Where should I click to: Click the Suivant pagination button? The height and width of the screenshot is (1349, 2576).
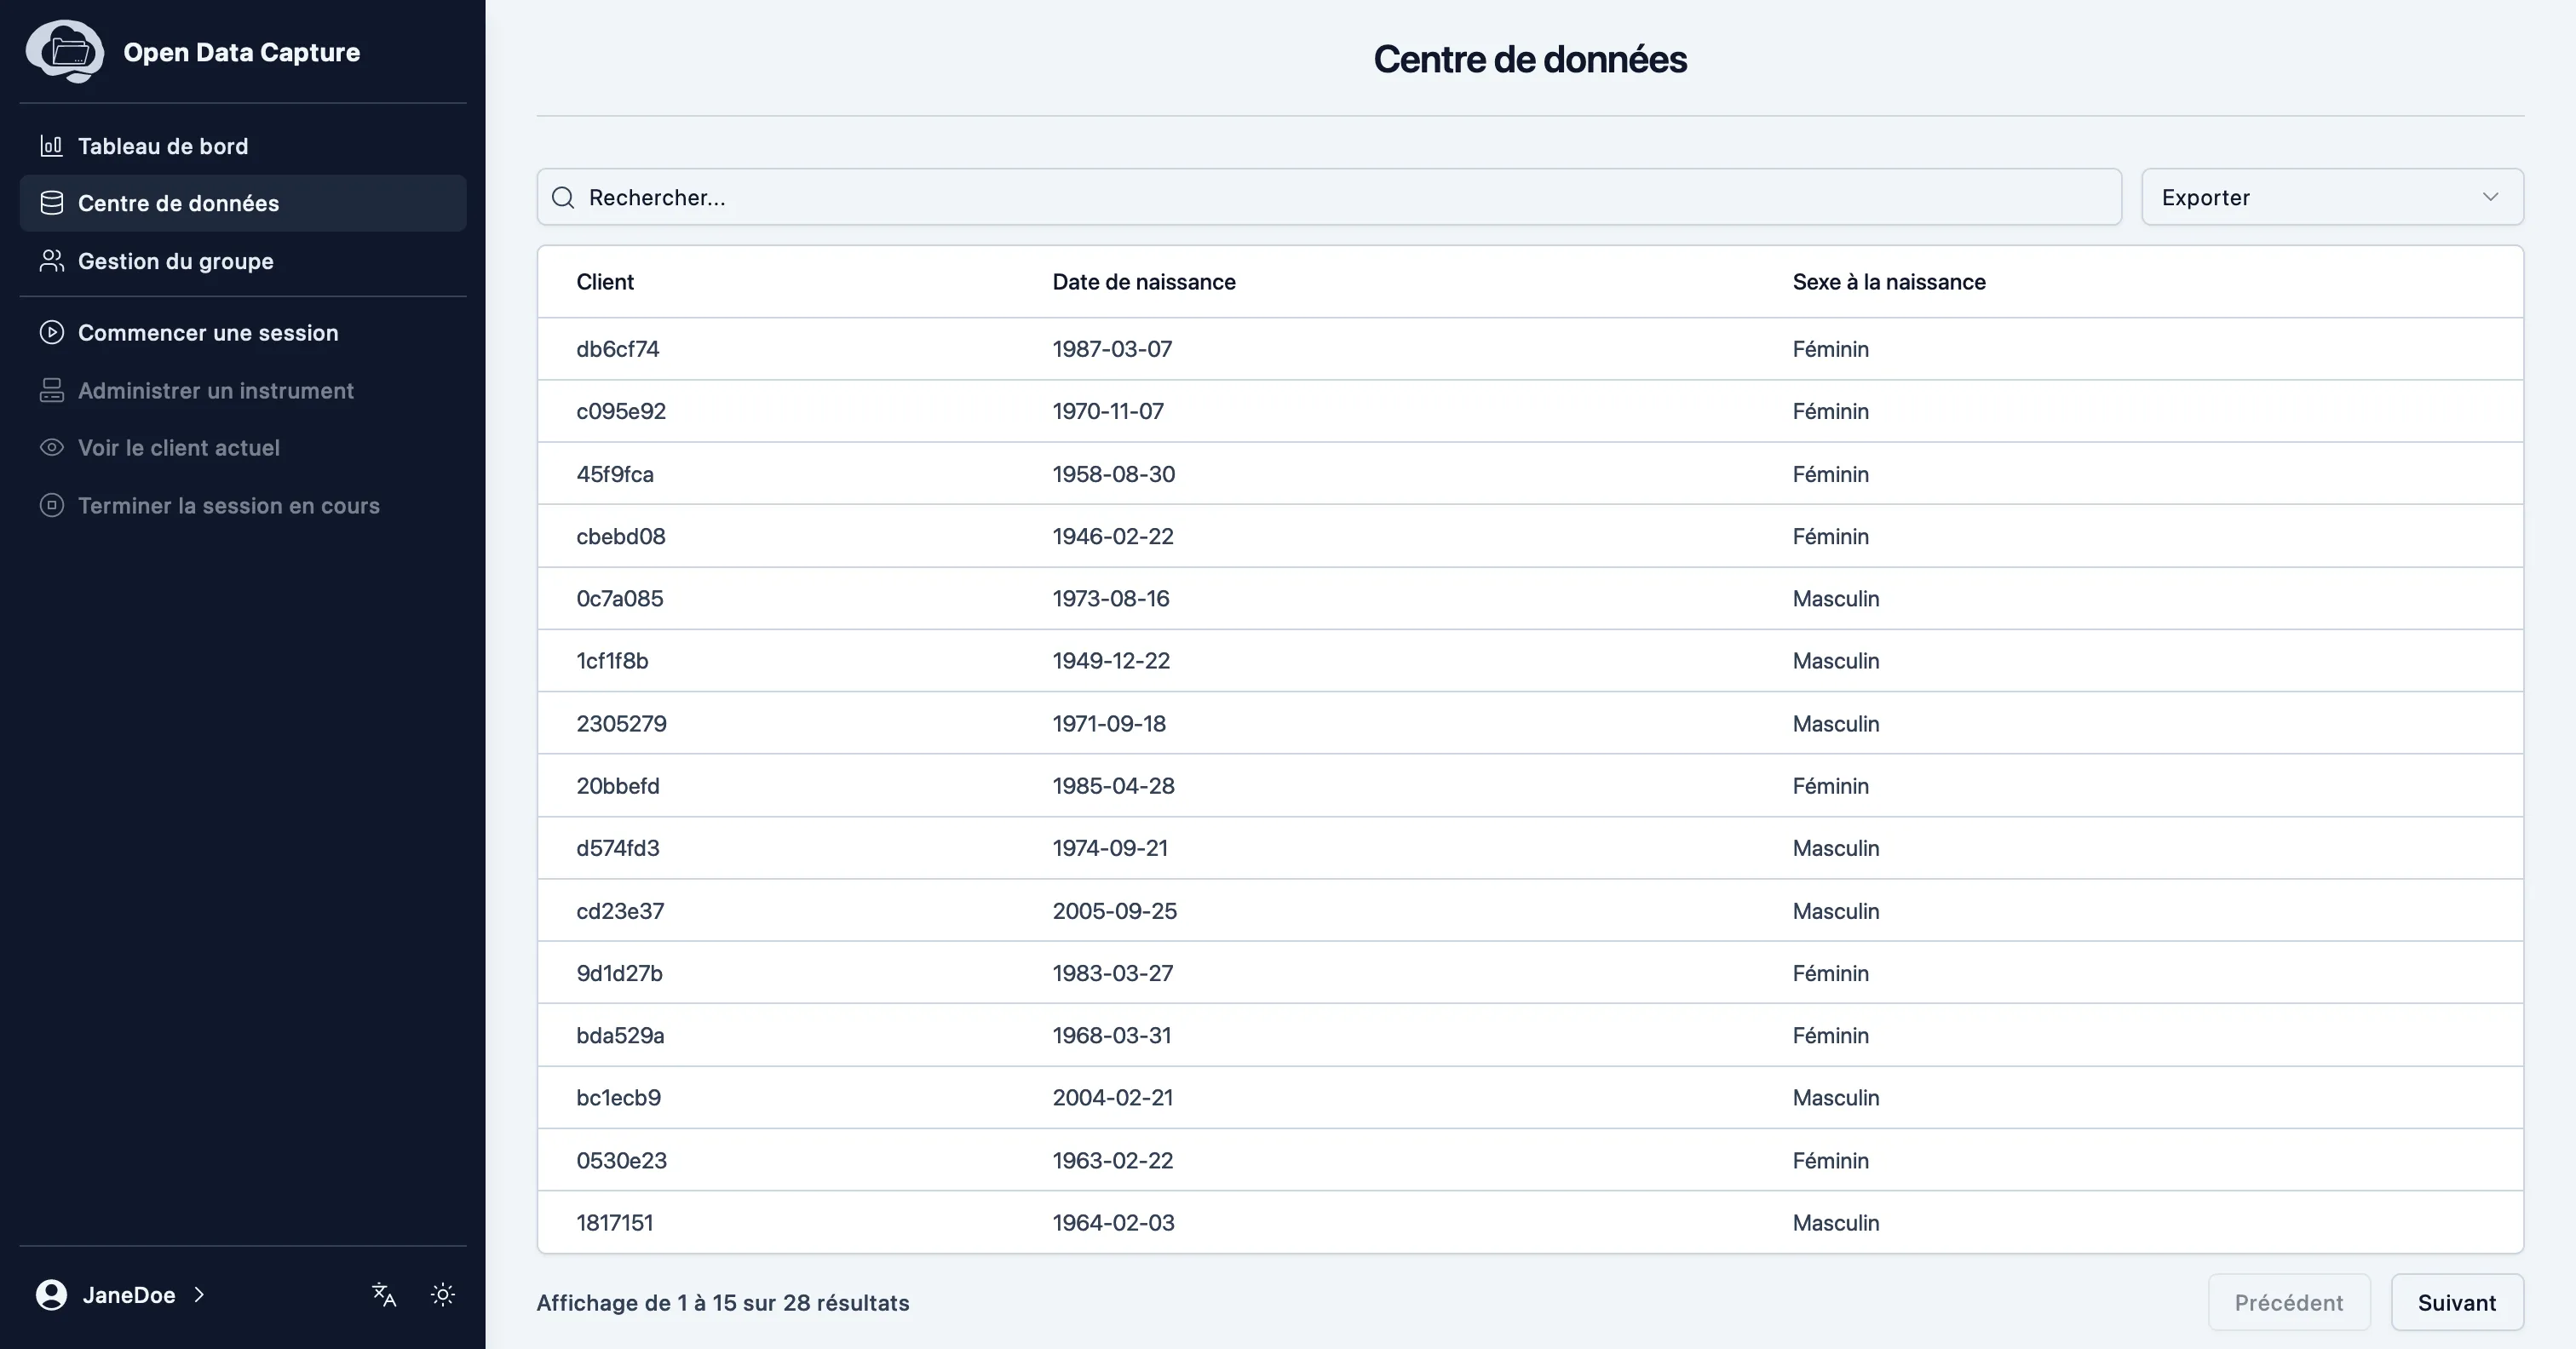tap(2457, 1302)
